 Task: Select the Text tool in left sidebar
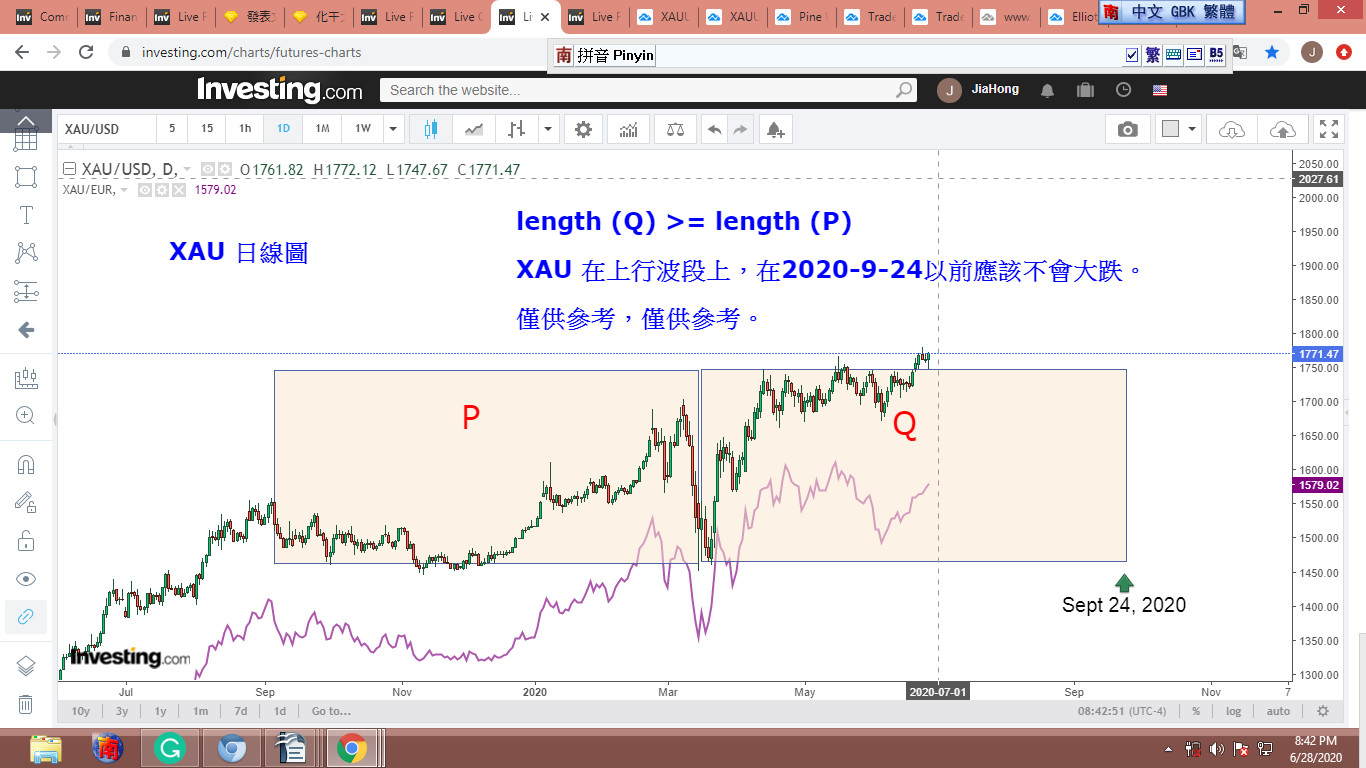click(x=26, y=215)
